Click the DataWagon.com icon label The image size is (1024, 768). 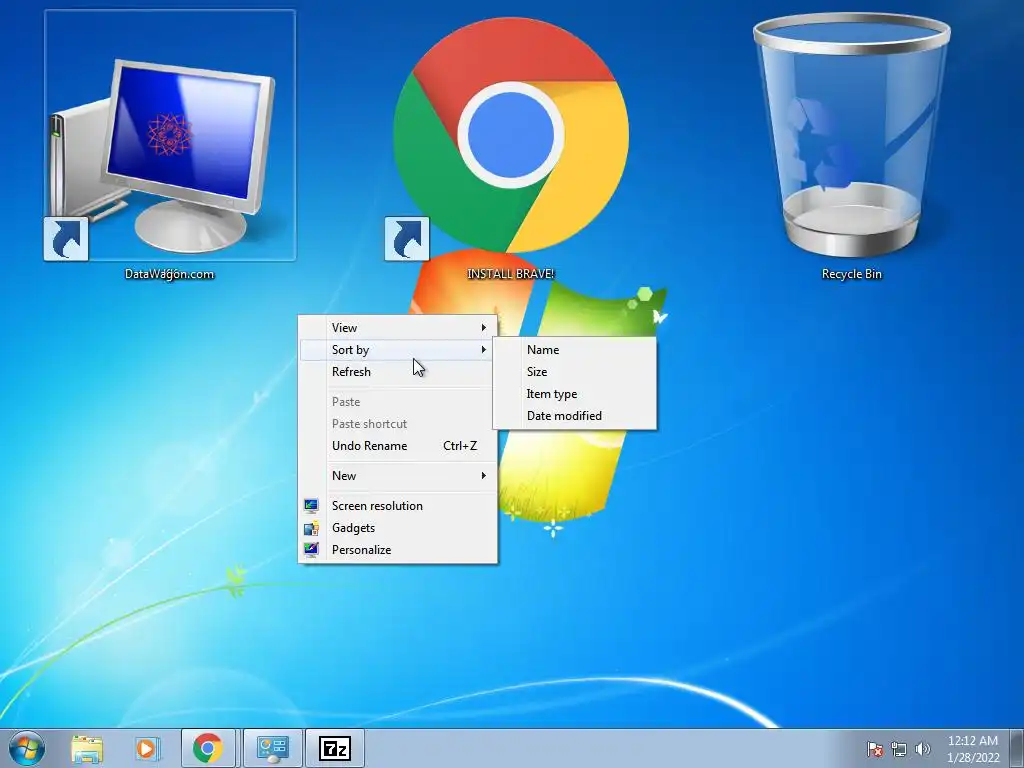click(170, 274)
